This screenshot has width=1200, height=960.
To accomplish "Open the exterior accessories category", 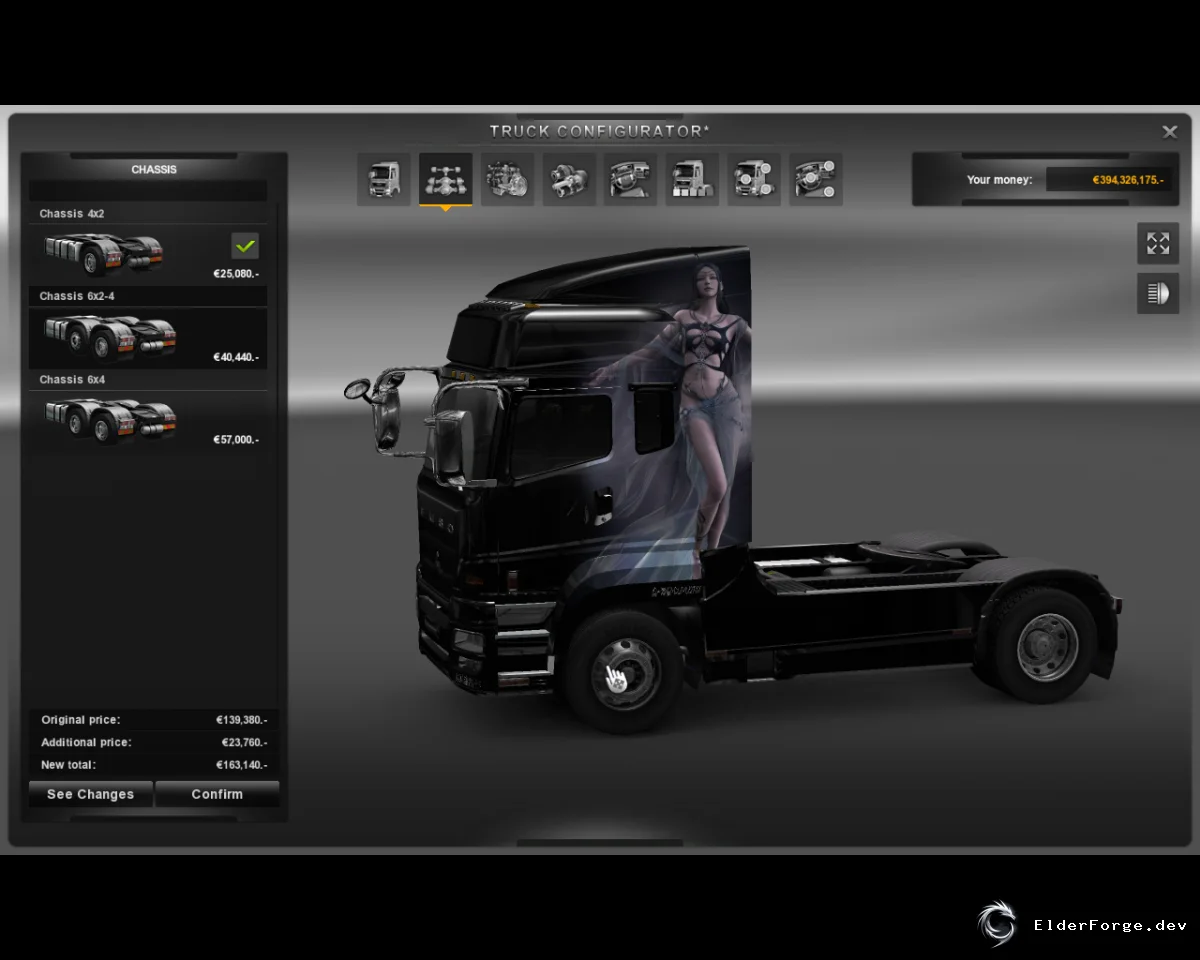I will coord(754,180).
